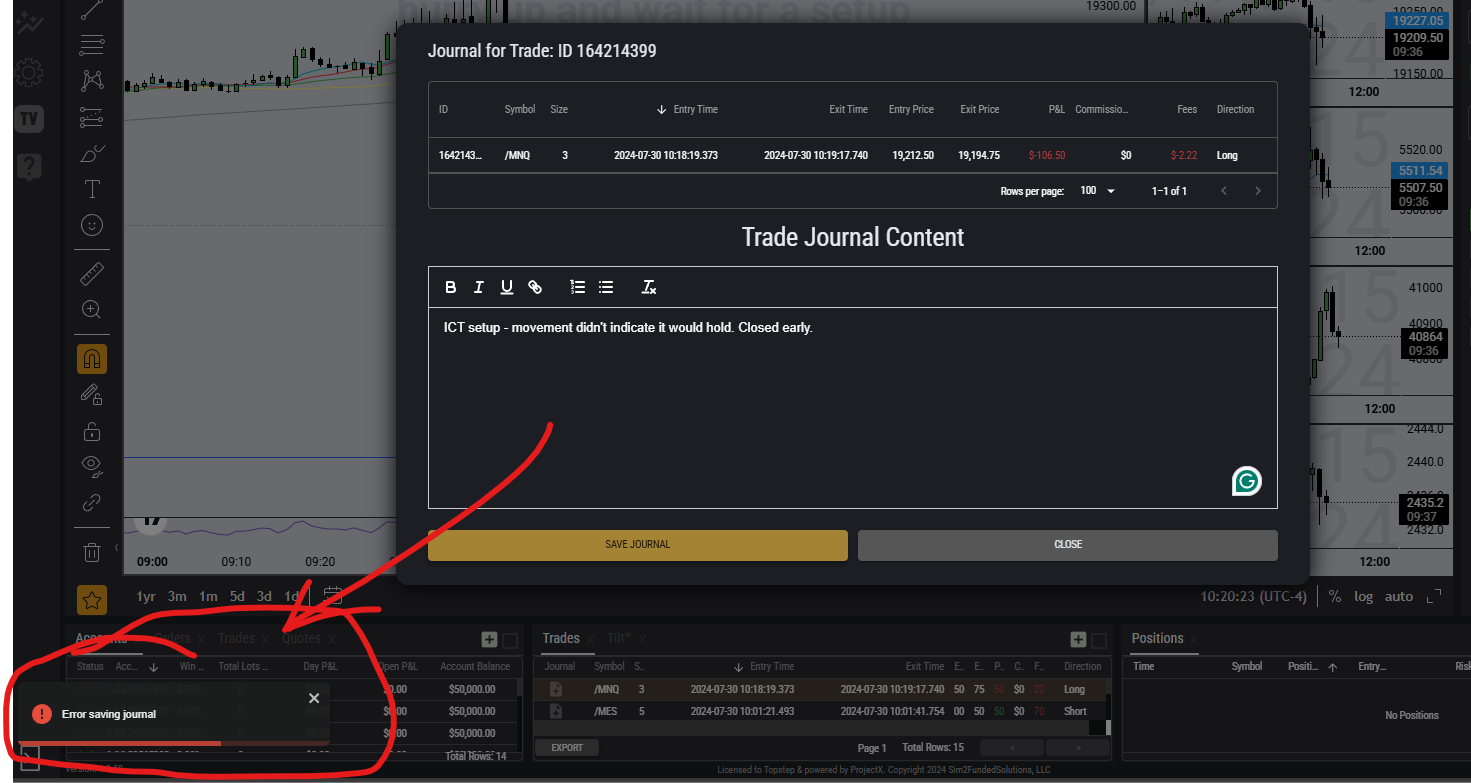Click the Save Journal button

(x=637, y=545)
